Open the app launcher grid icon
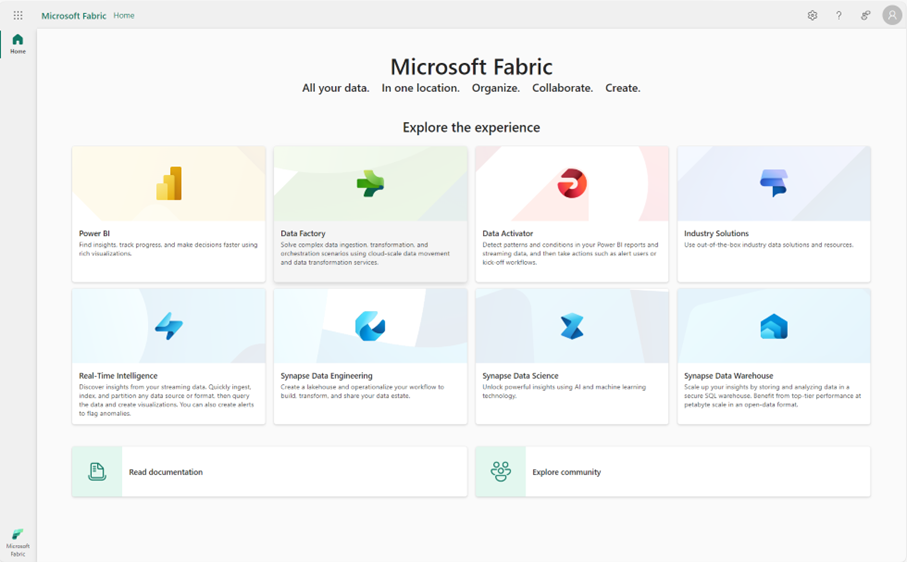The height and width of the screenshot is (562, 907). point(18,16)
